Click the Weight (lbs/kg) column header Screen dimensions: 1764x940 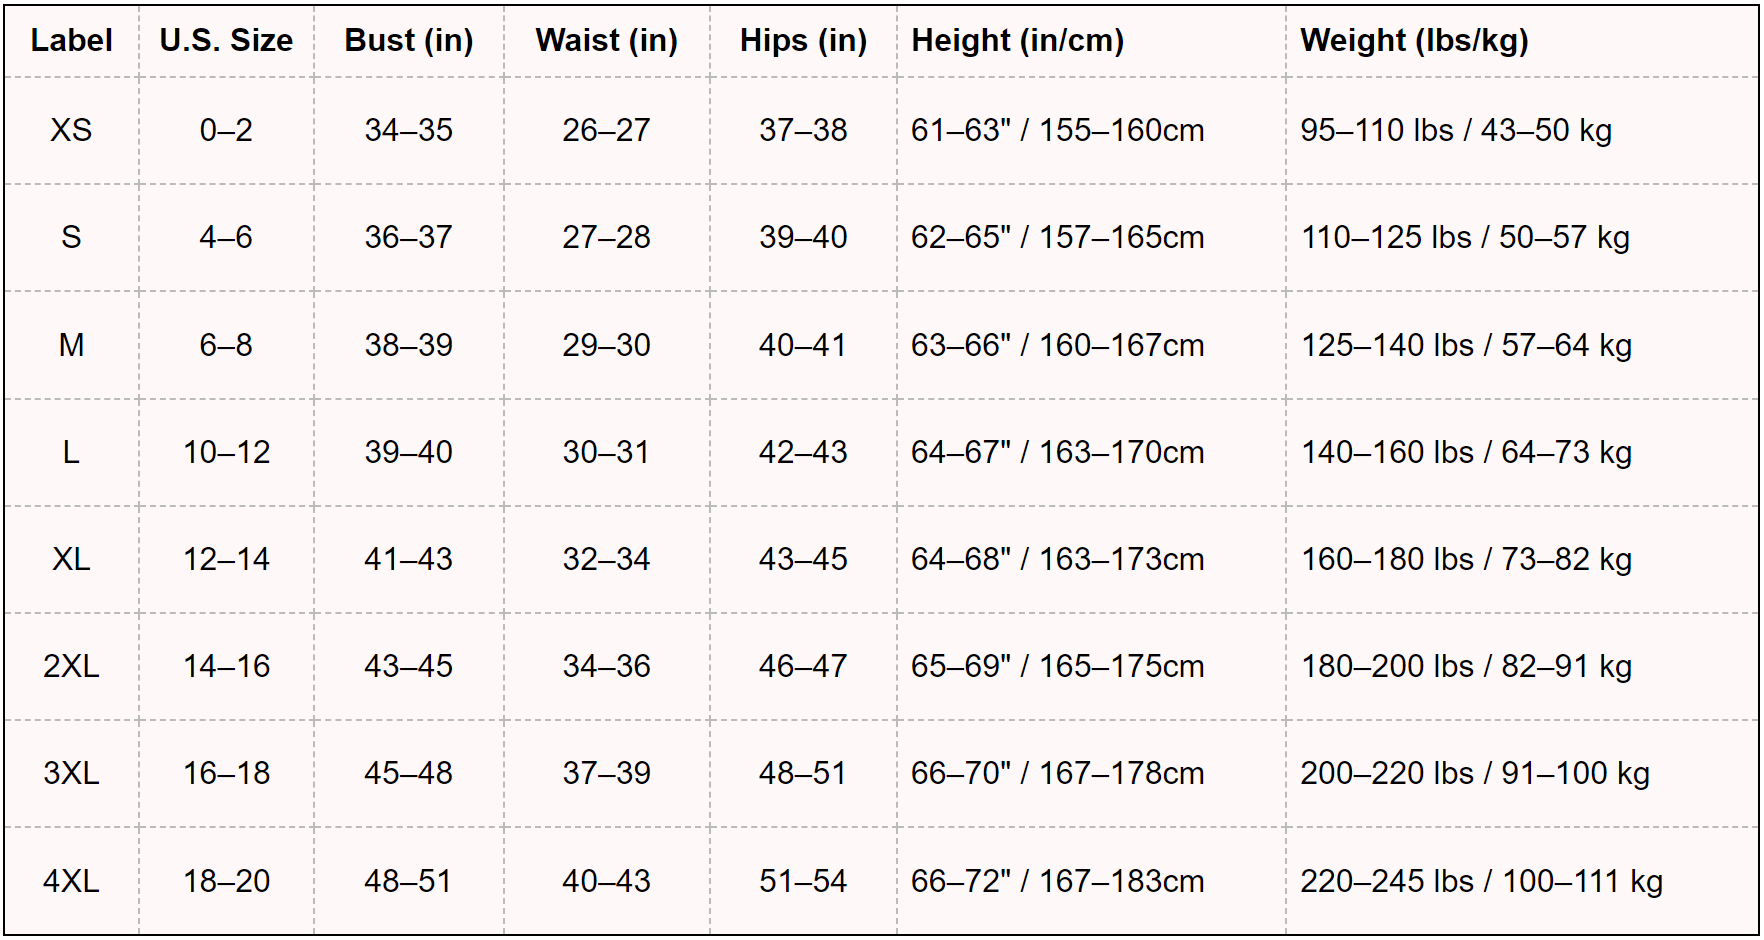click(1413, 41)
